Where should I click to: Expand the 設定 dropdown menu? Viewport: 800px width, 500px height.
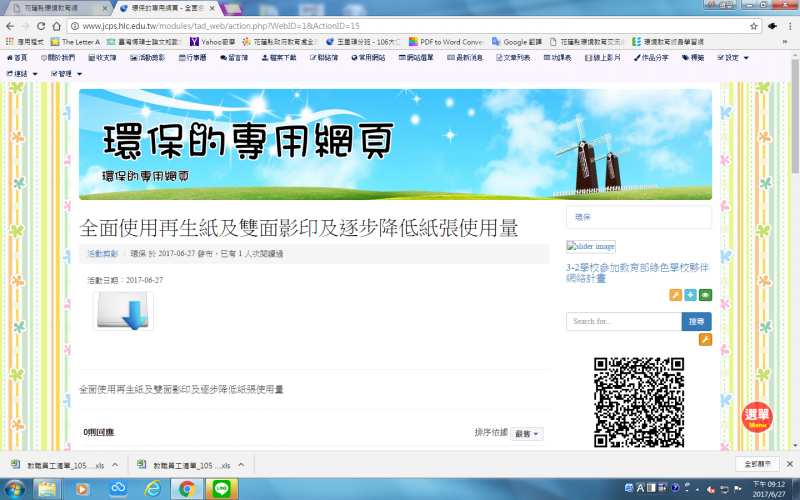(733, 58)
